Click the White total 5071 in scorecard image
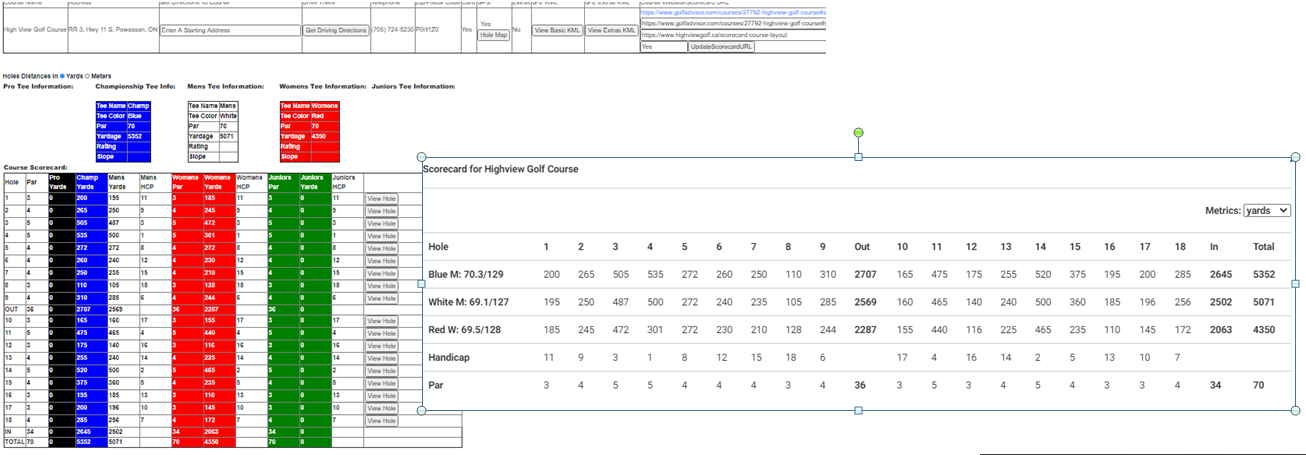1306x455 pixels. (x=1263, y=301)
